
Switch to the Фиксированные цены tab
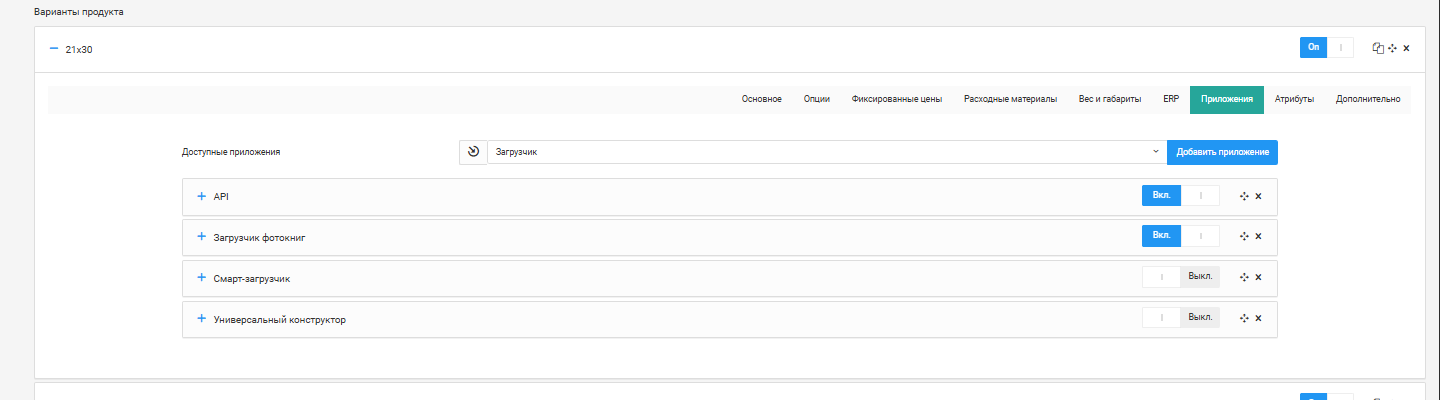tap(897, 99)
